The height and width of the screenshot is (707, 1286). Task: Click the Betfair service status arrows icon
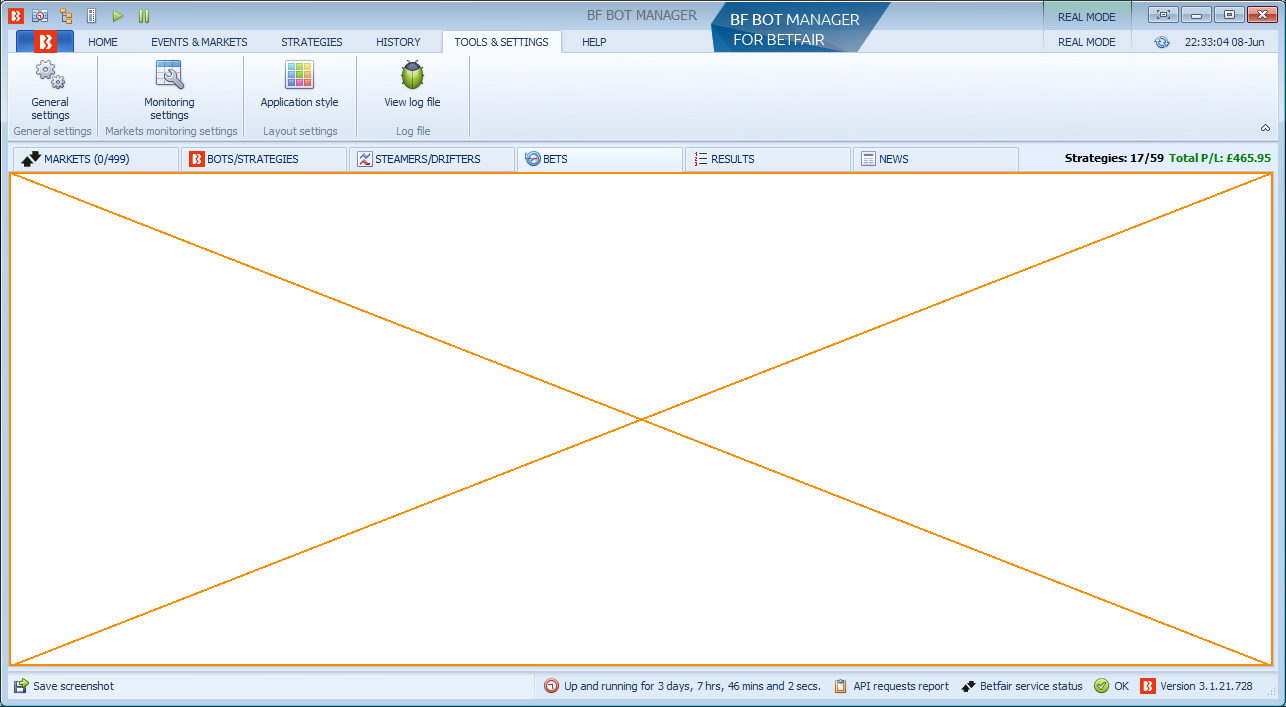tap(968, 686)
